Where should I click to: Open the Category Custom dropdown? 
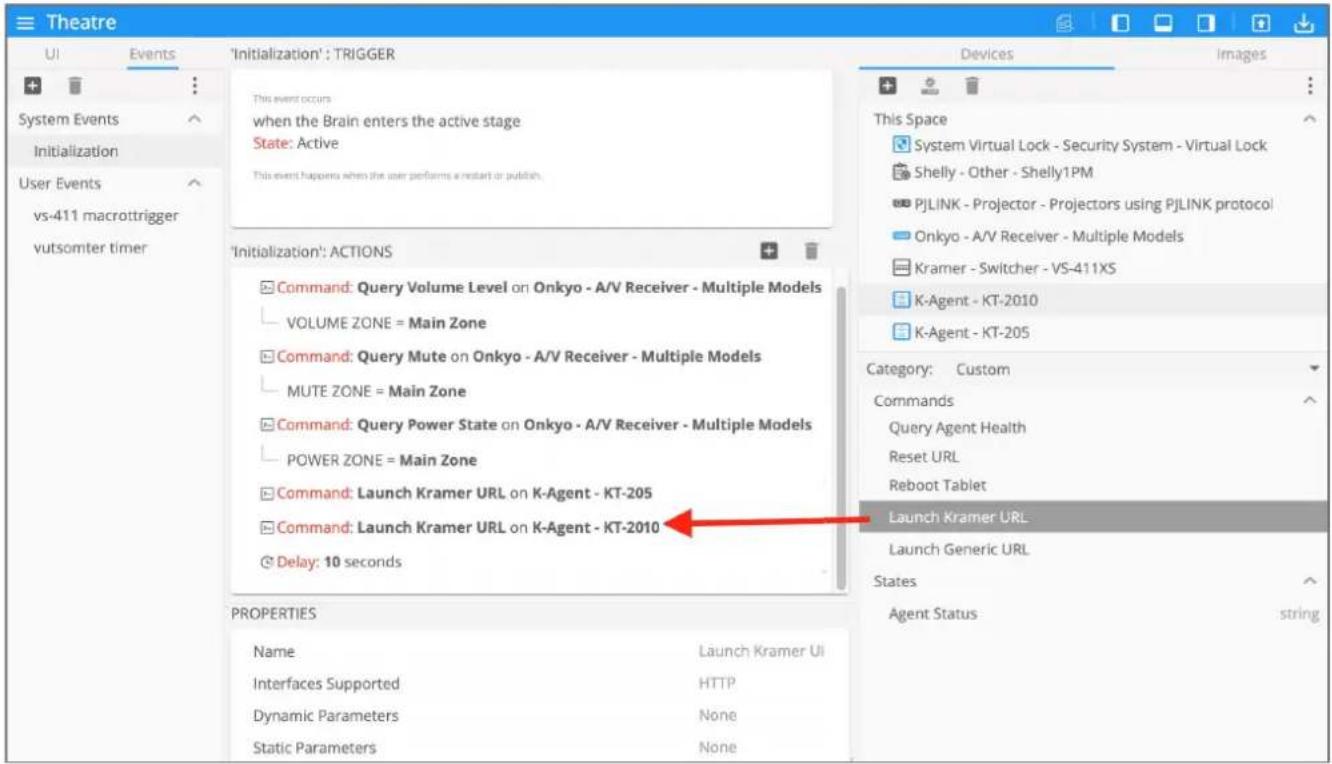point(1095,369)
